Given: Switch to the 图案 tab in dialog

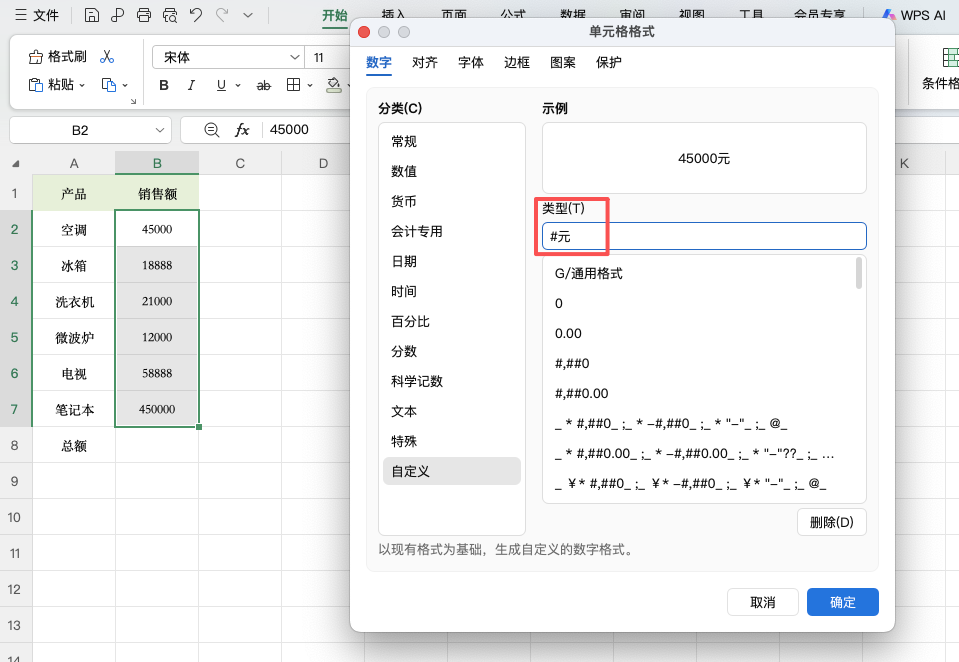Looking at the screenshot, I should (563, 62).
